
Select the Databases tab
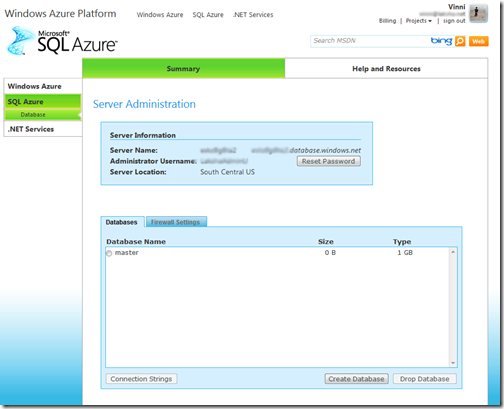point(122,222)
